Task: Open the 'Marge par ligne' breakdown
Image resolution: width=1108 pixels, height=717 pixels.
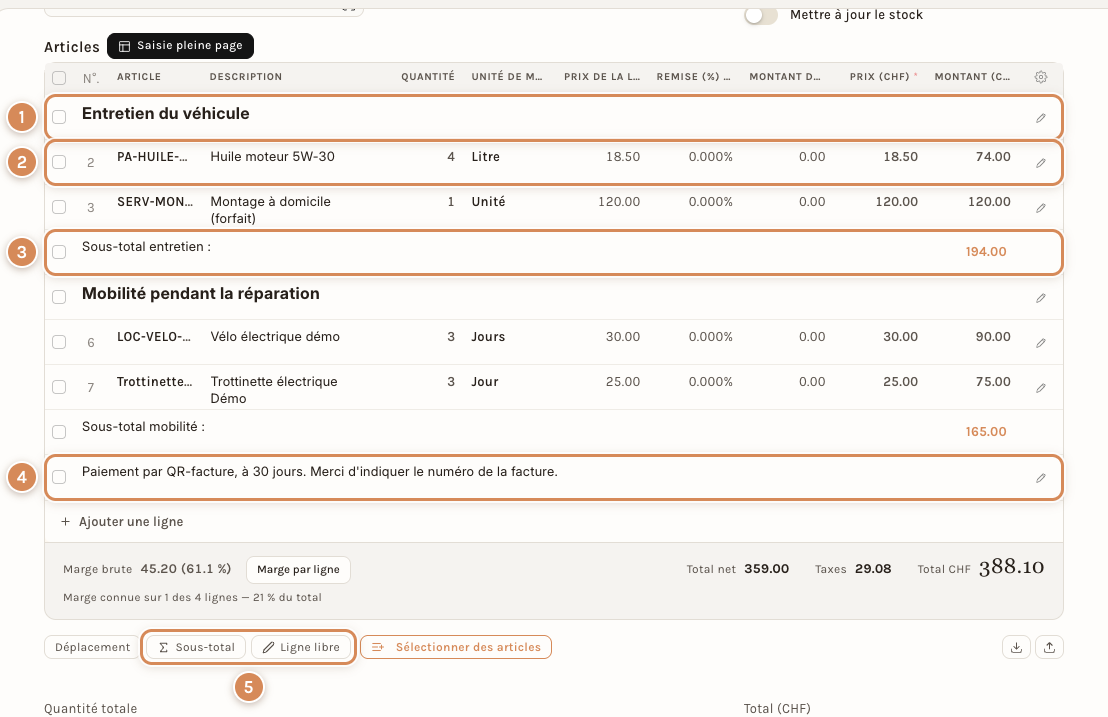Action: coord(298,569)
